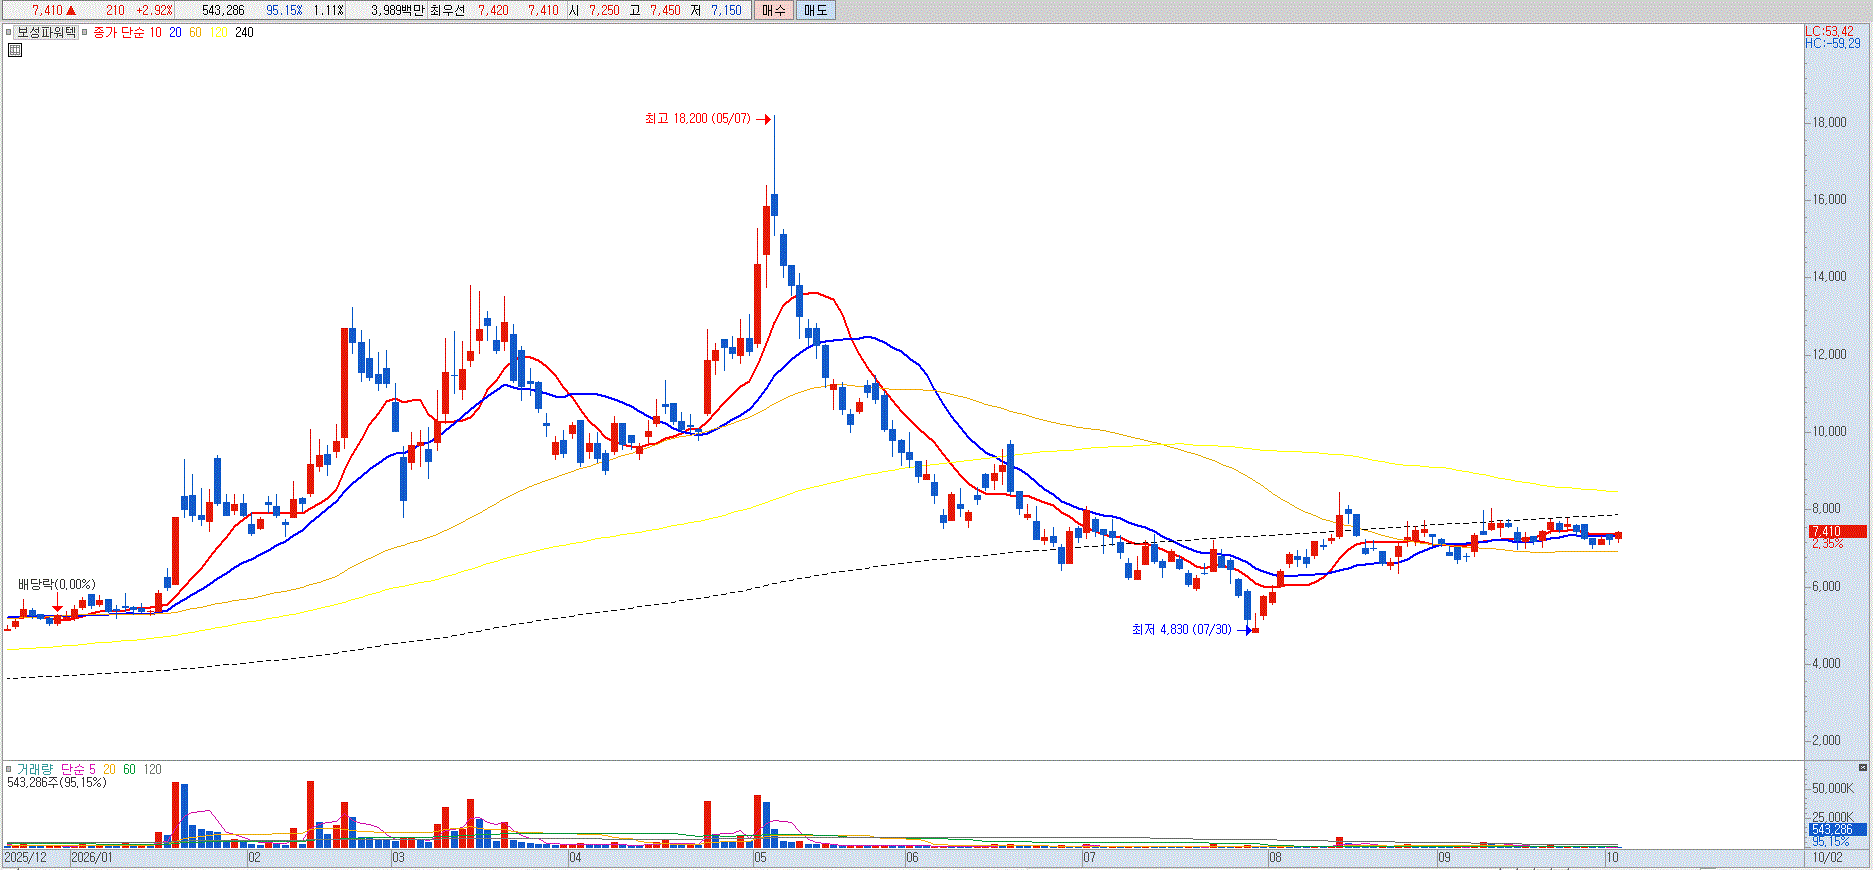Click the 18,000 price axis label
Viewport: 1873px width, 870px height.
click(x=1829, y=122)
